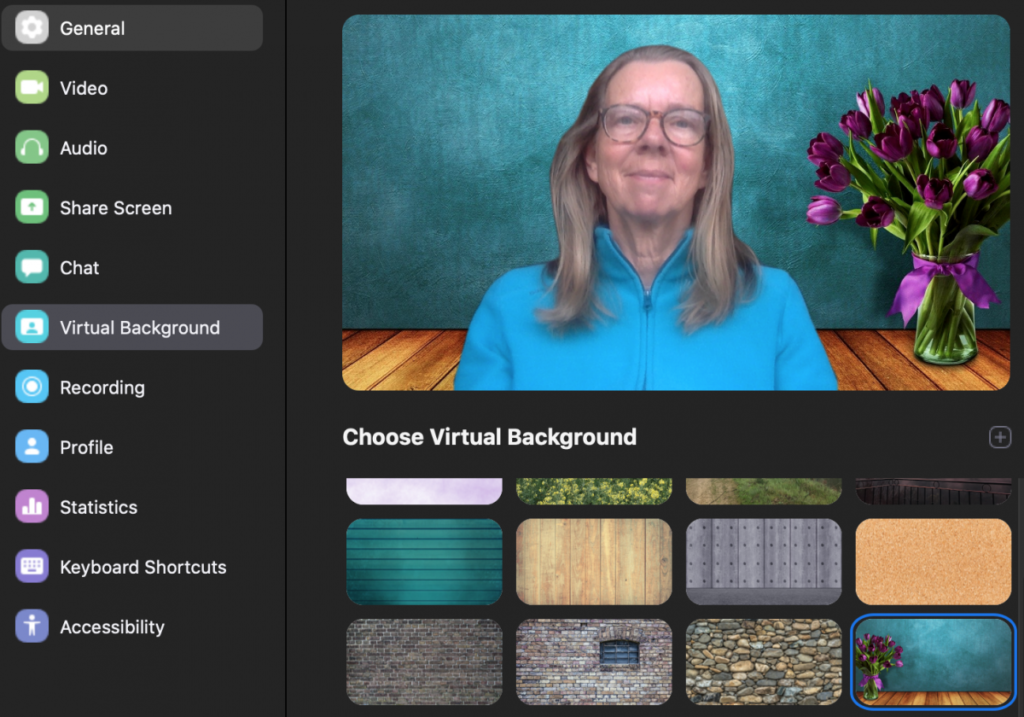Select the purple tulips teal background
Screen dimensions: 1024x717
click(x=933, y=661)
